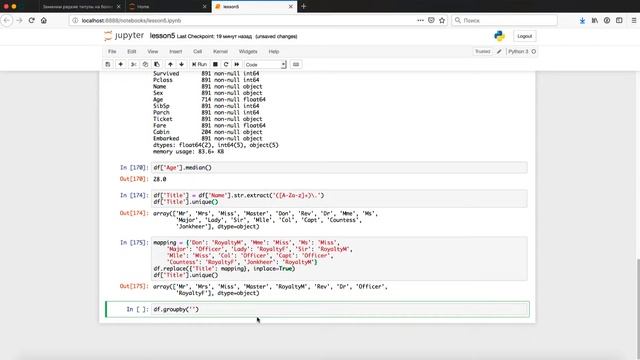Move selected cell down arrow
The image size is (640, 360).
(181, 64)
